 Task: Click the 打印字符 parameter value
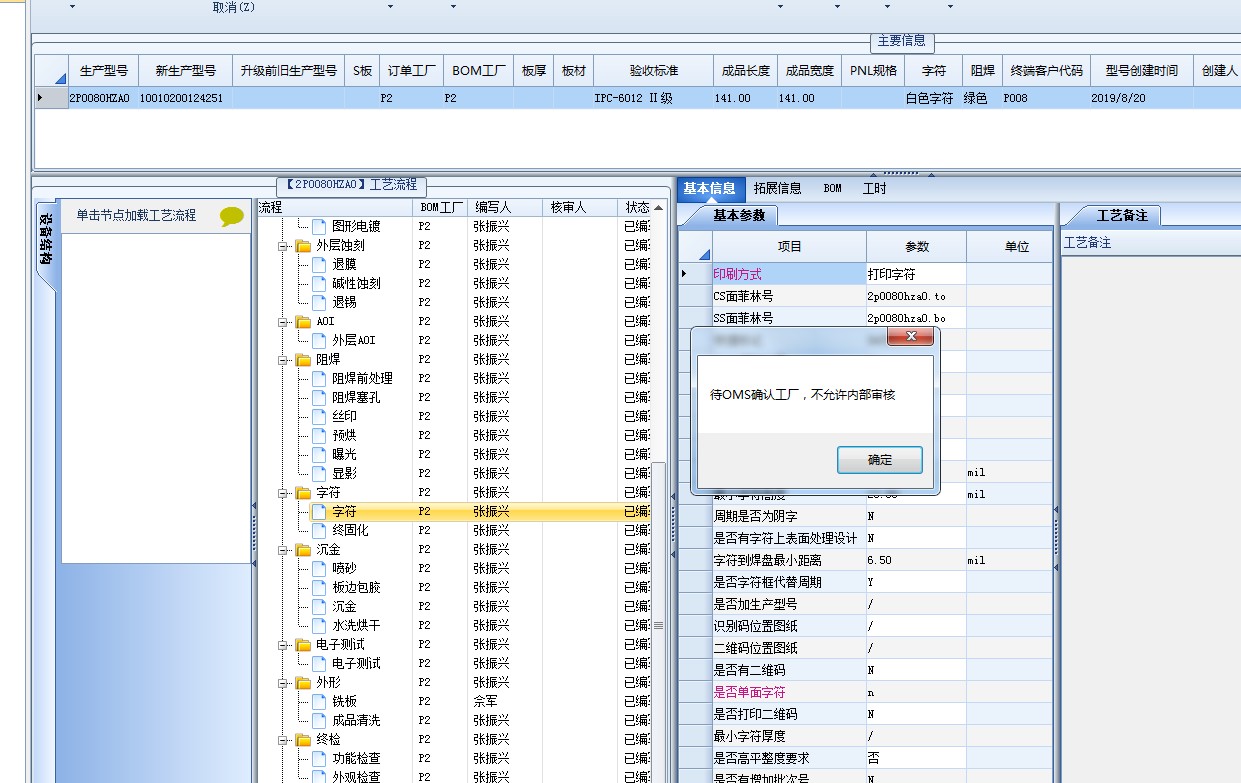[916, 274]
